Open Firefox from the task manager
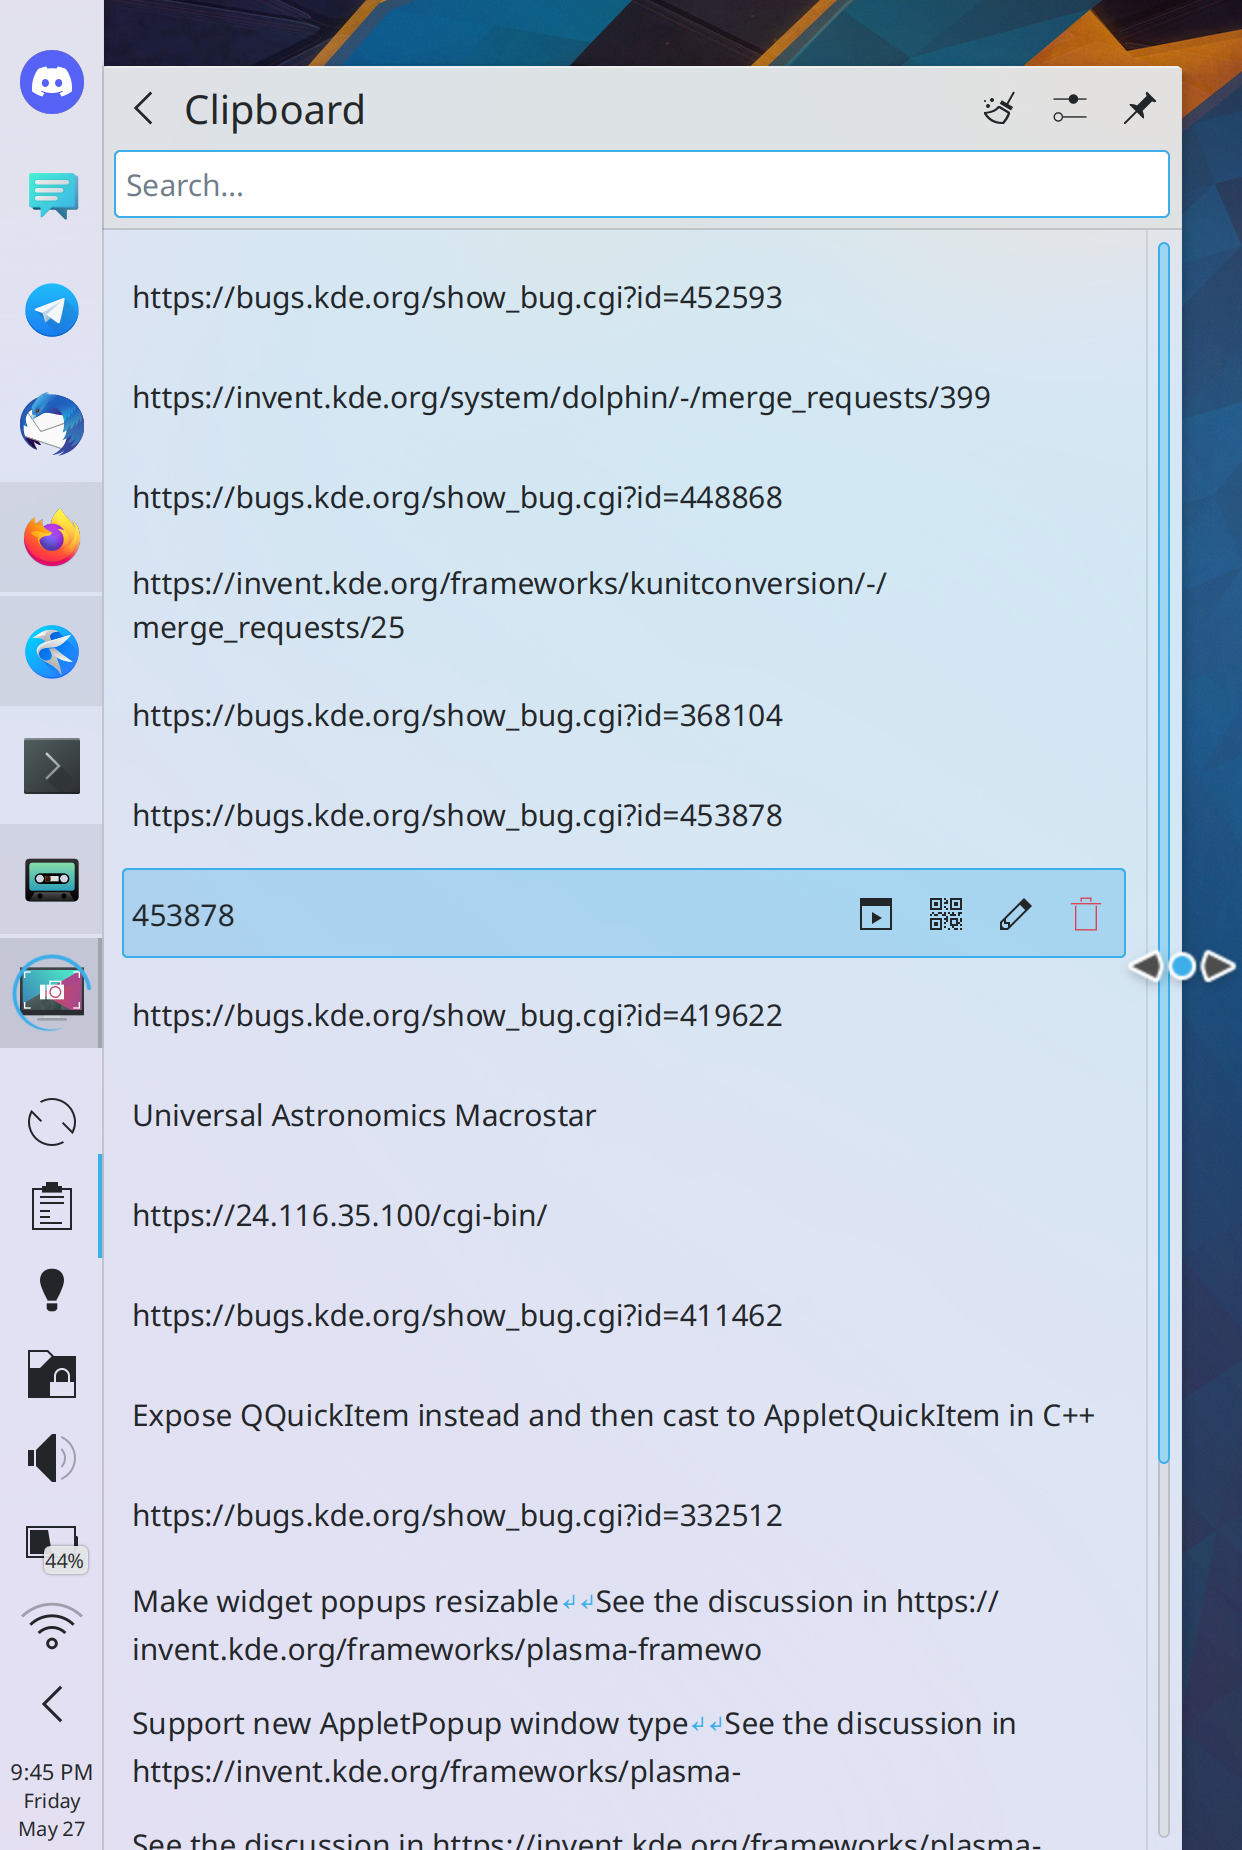The width and height of the screenshot is (1242, 1850). (52, 538)
